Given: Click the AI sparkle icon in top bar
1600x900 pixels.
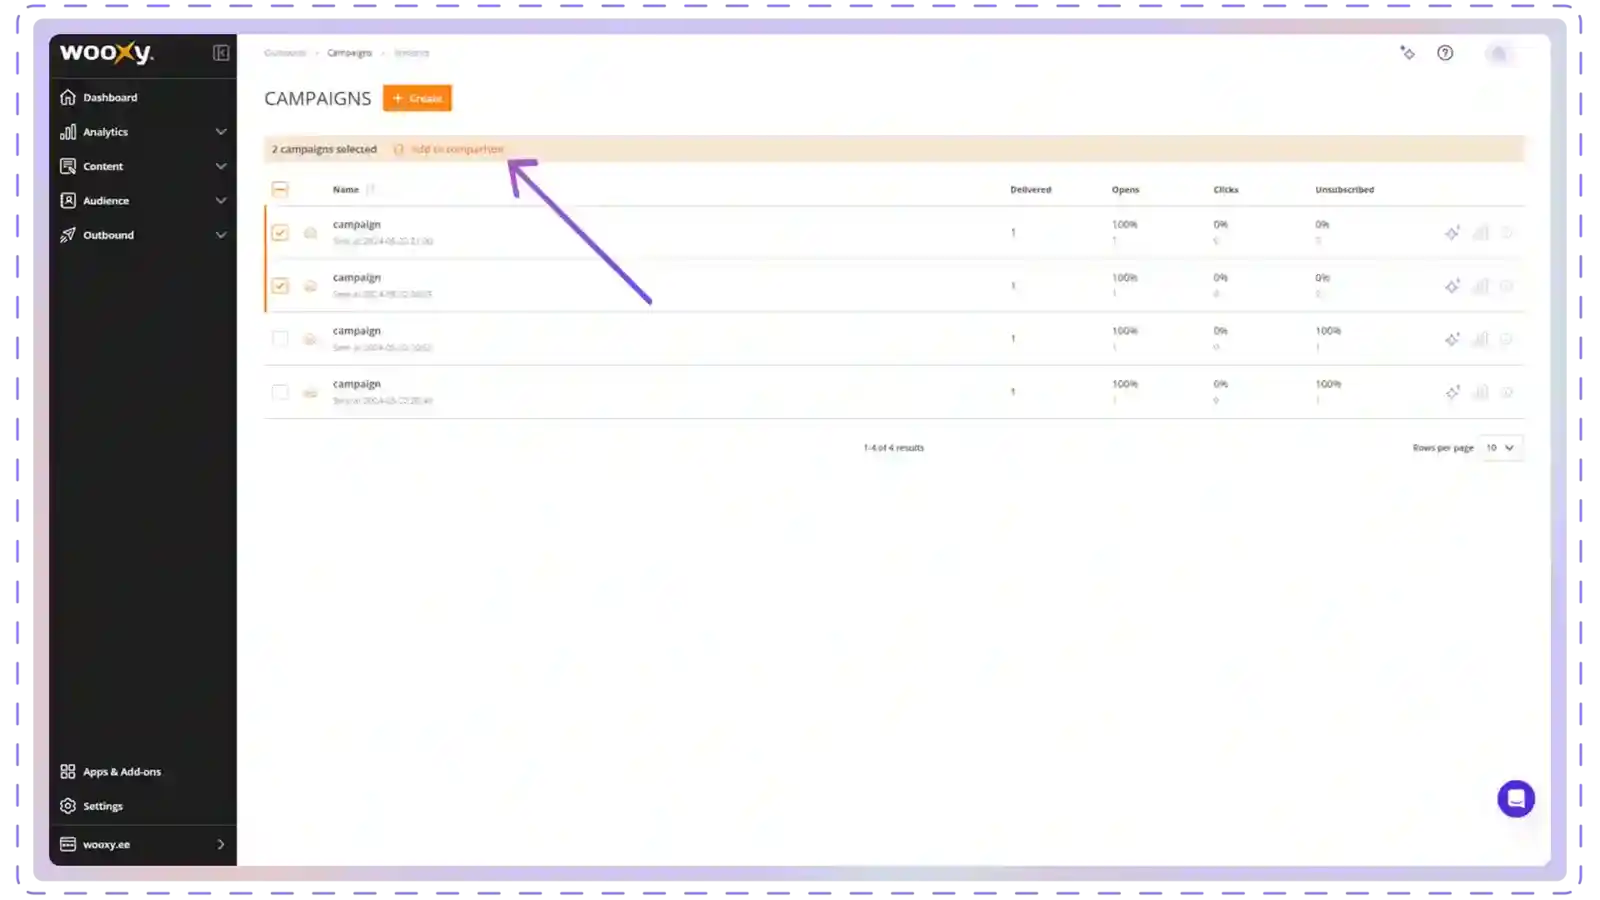Looking at the screenshot, I should coord(1407,53).
